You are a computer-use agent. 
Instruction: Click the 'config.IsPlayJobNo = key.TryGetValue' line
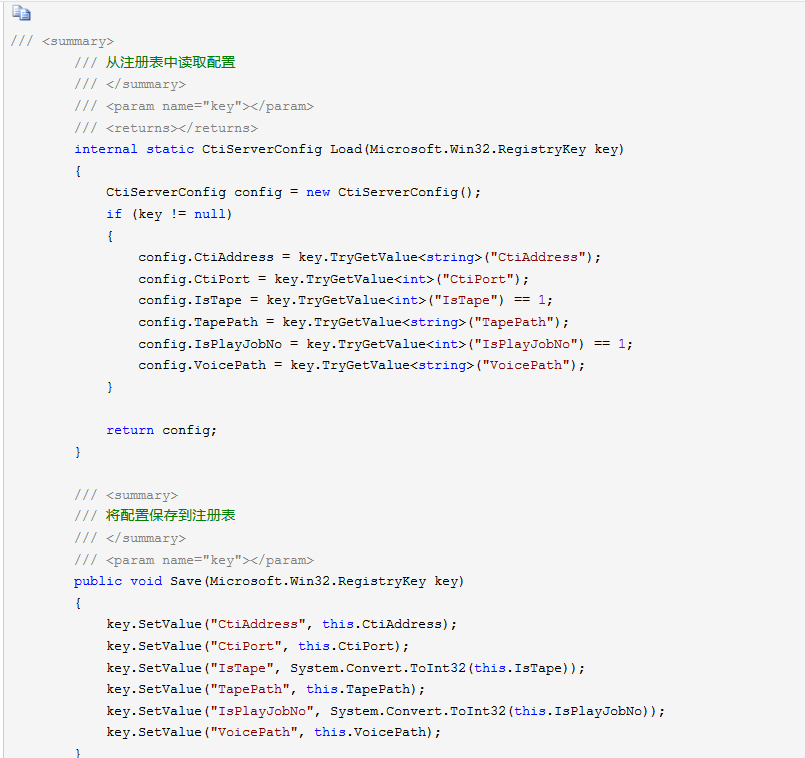coord(385,344)
